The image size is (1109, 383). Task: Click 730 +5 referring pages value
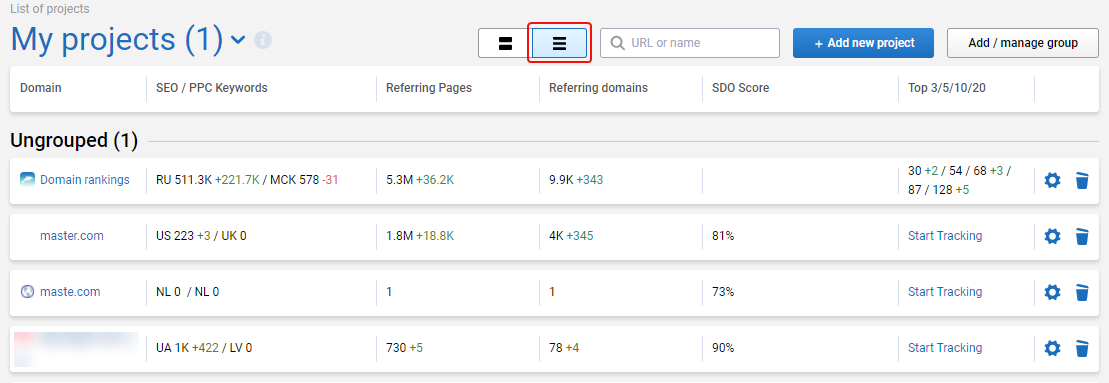405,348
